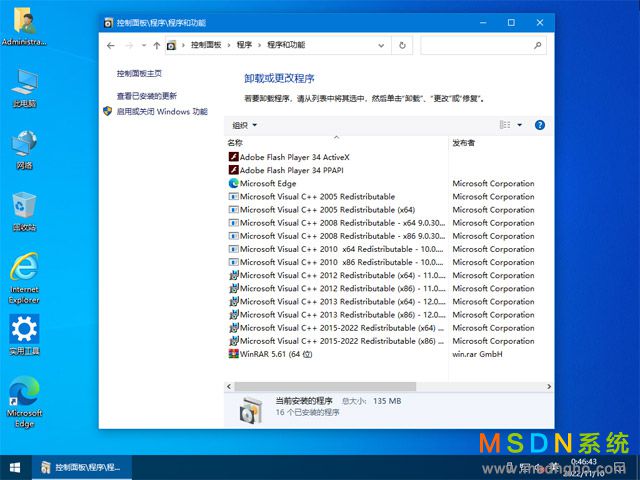Click the horizontal scrollbar left arrow
The image size is (640, 480).
pyautogui.click(x=229, y=386)
